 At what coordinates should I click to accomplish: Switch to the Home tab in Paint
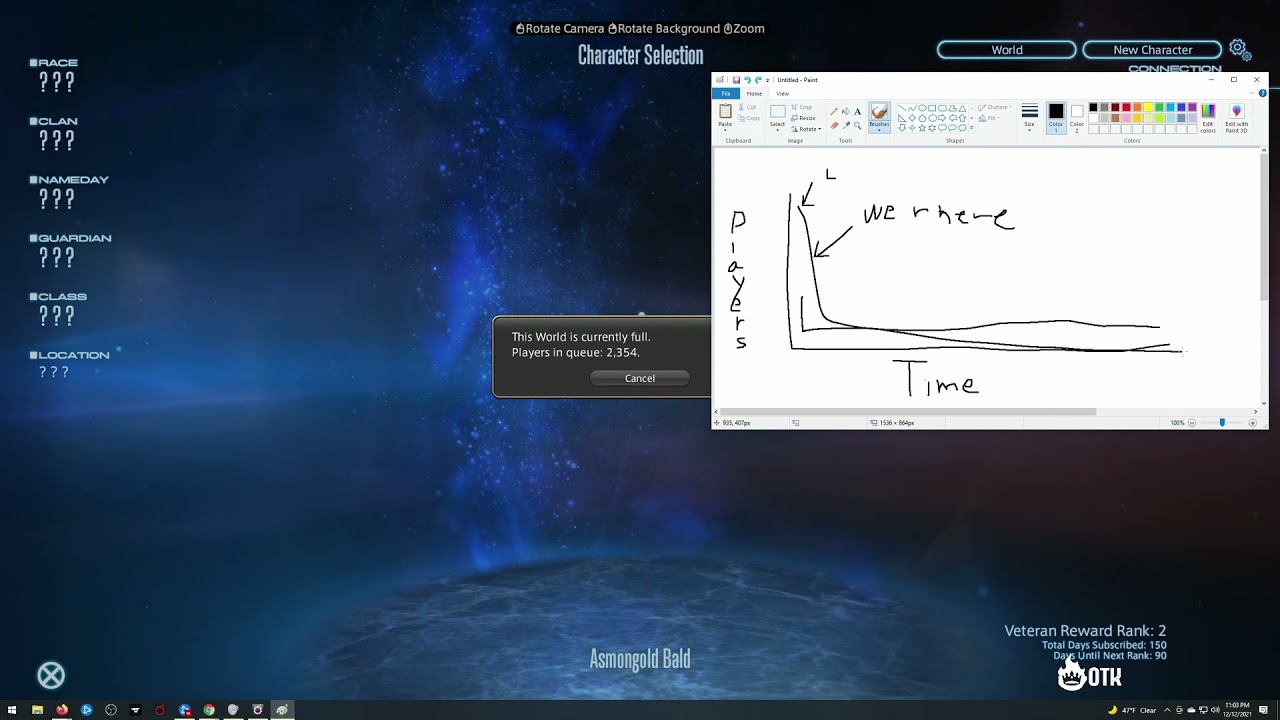pos(754,94)
